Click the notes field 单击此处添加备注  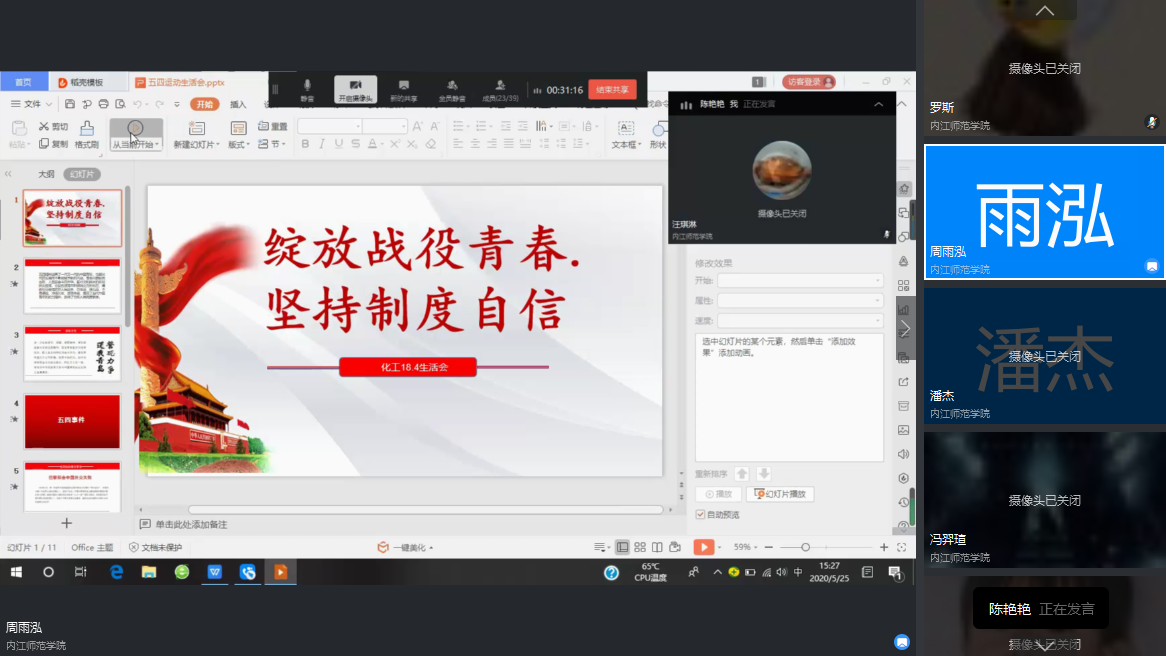pos(191,524)
